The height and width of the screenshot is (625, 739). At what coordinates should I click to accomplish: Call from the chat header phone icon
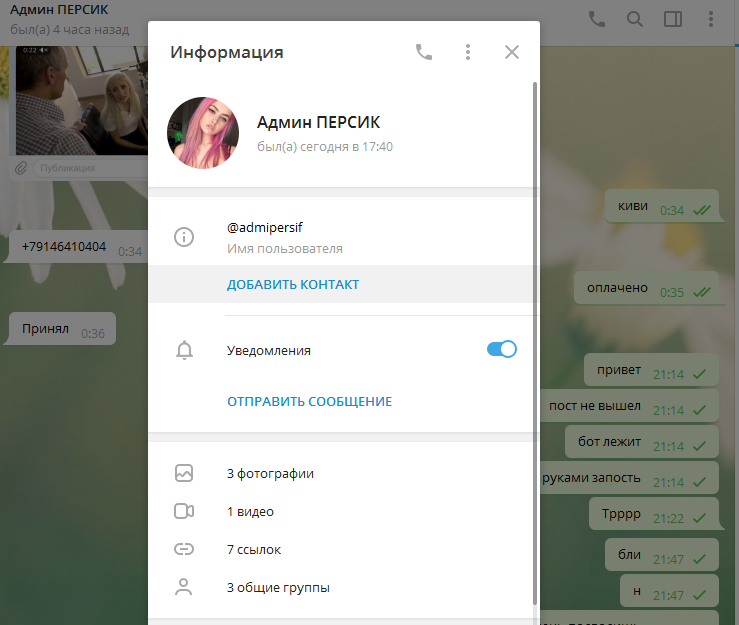point(597,19)
